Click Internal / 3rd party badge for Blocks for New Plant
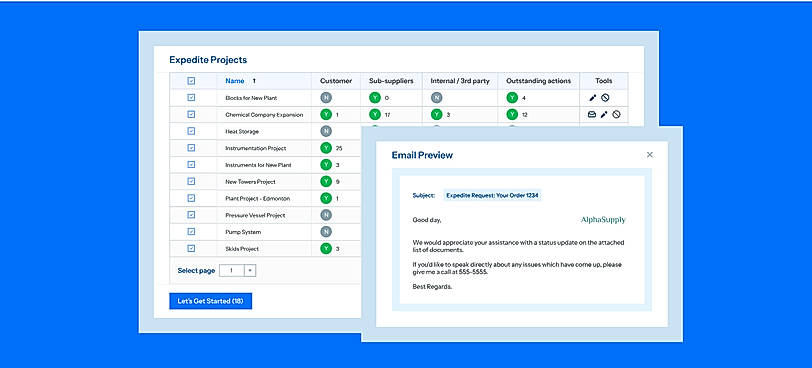 [437, 98]
